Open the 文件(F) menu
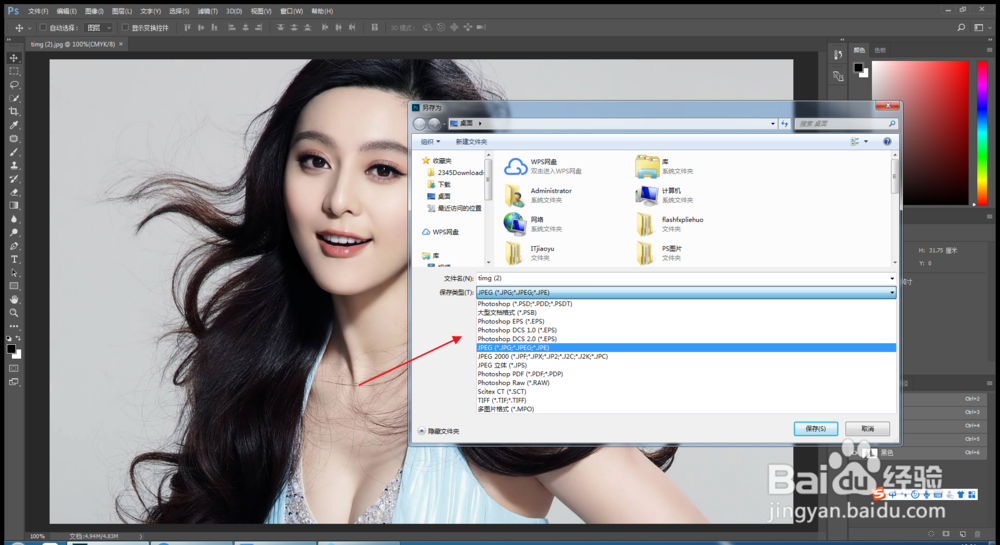This screenshot has width=1000, height=545. coord(38,11)
